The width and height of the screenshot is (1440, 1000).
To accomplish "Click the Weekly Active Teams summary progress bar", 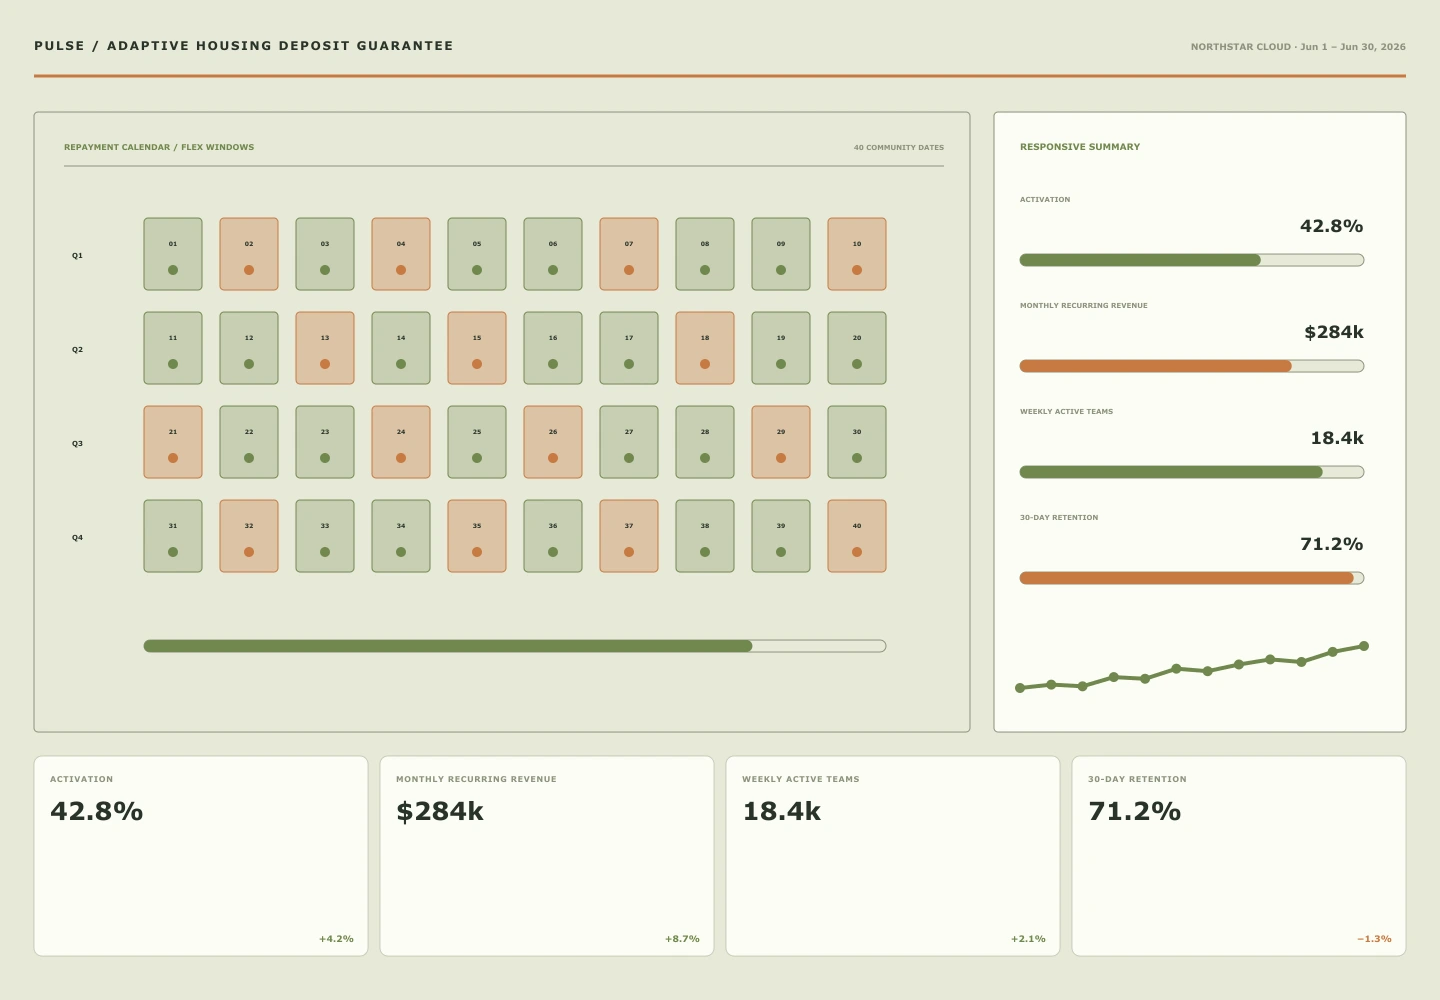I will (1192, 472).
